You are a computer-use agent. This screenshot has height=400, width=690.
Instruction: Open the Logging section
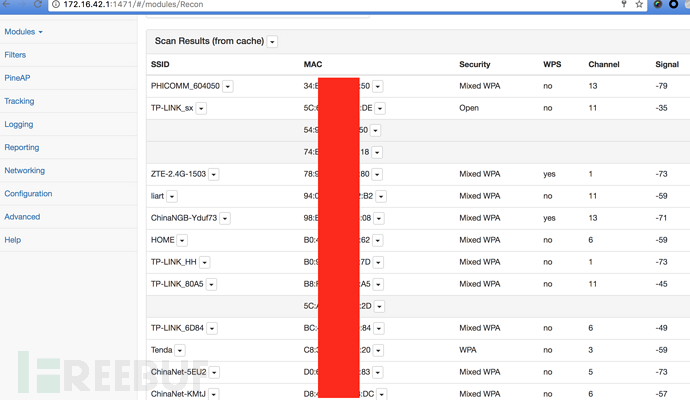coord(18,124)
